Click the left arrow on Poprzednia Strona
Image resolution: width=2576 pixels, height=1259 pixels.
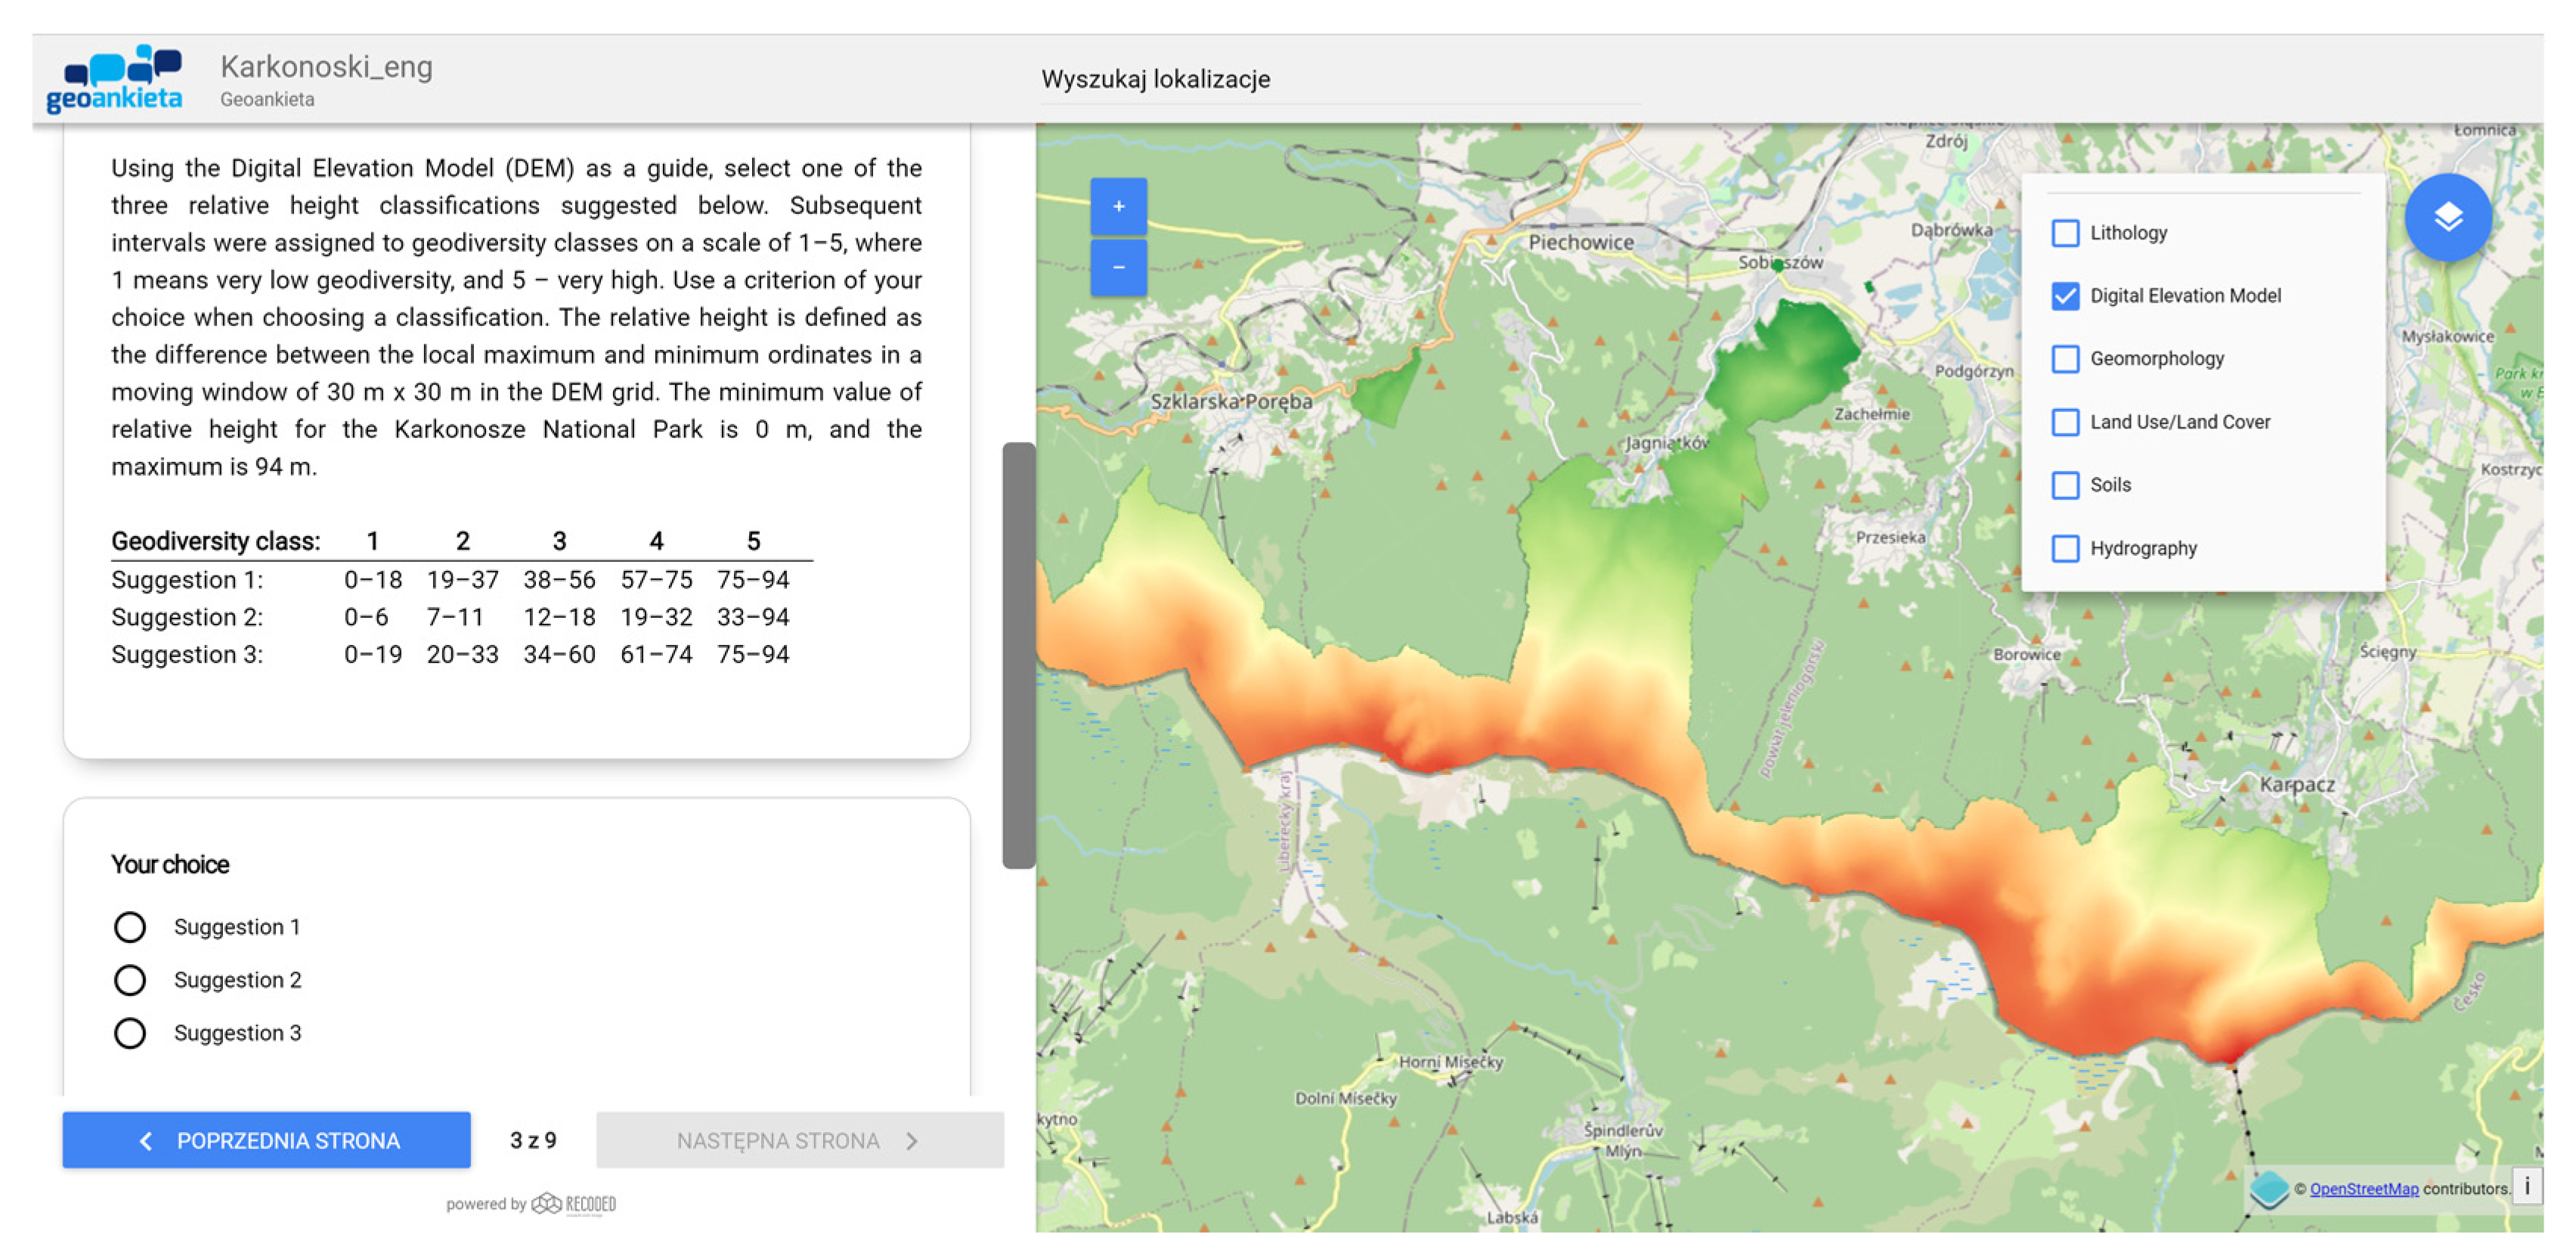[x=146, y=1141]
